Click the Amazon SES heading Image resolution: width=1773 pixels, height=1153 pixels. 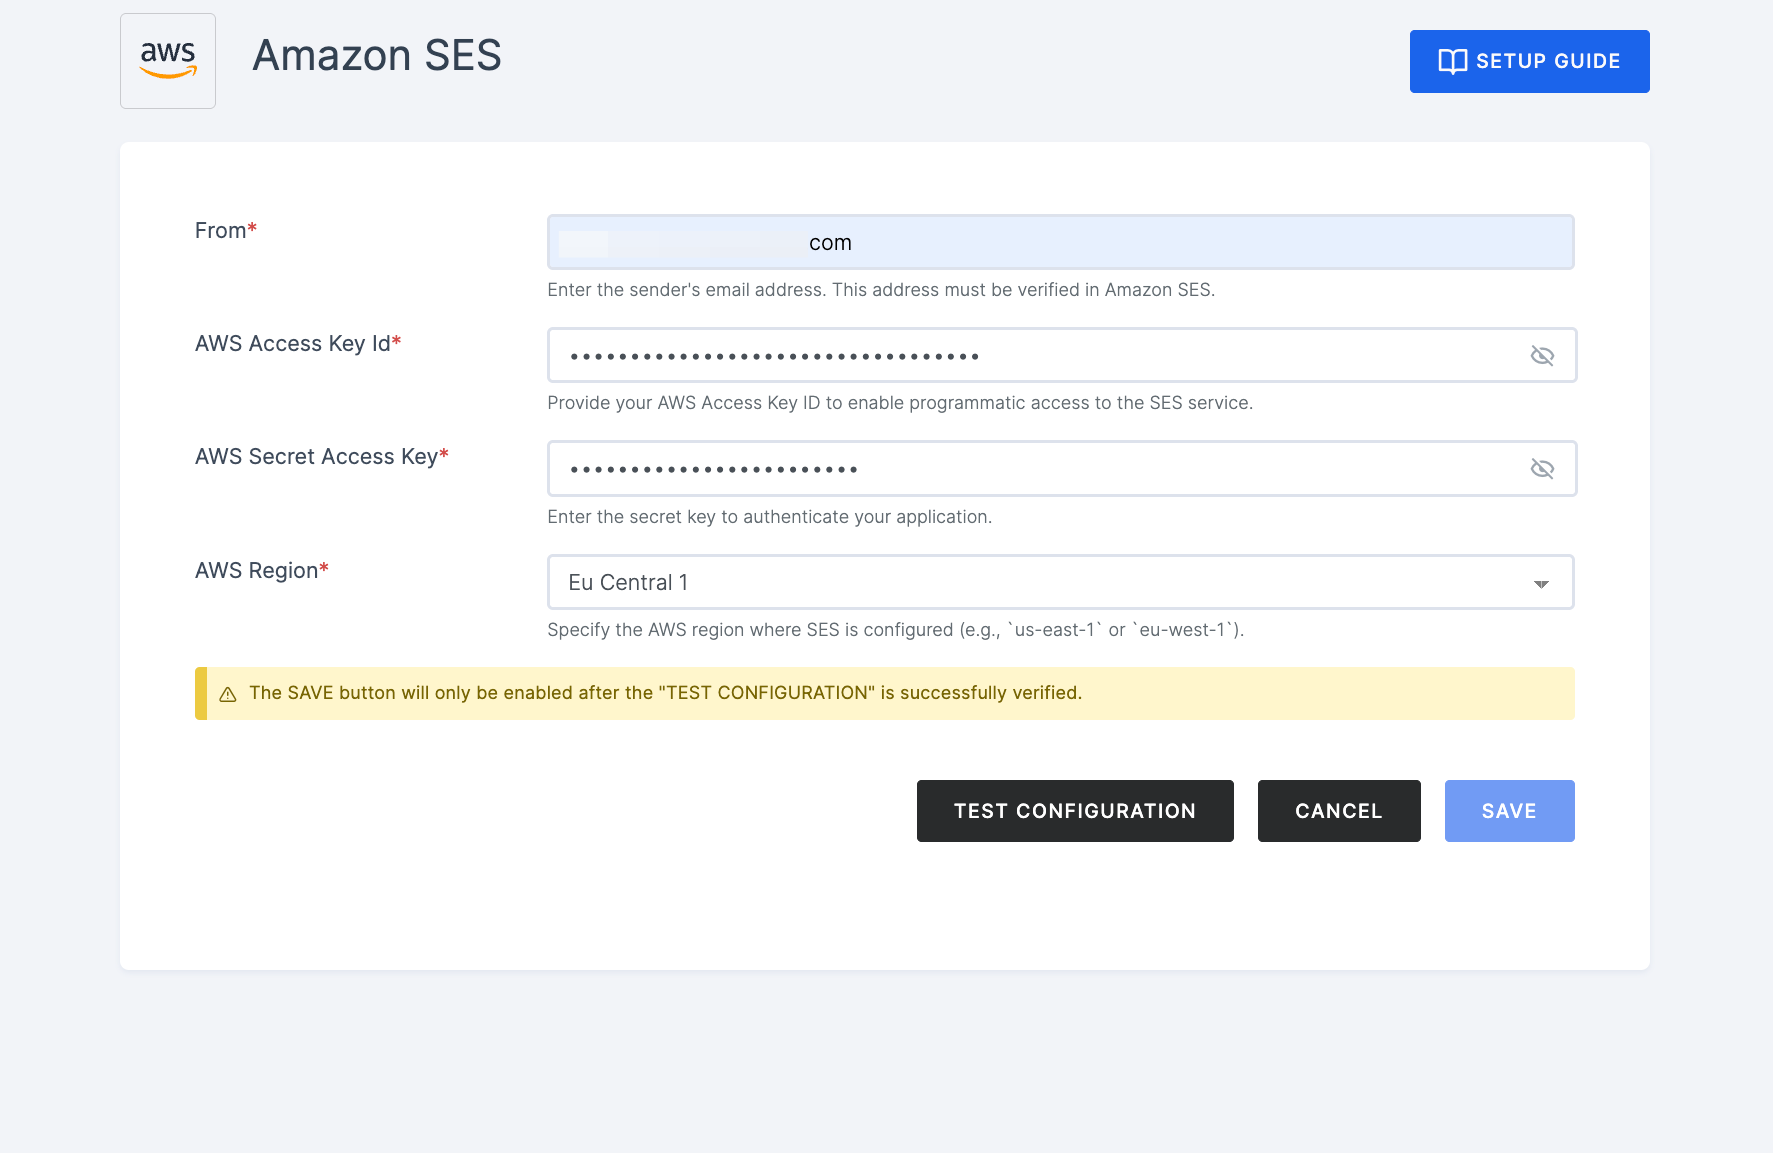(x=377, y=55)
